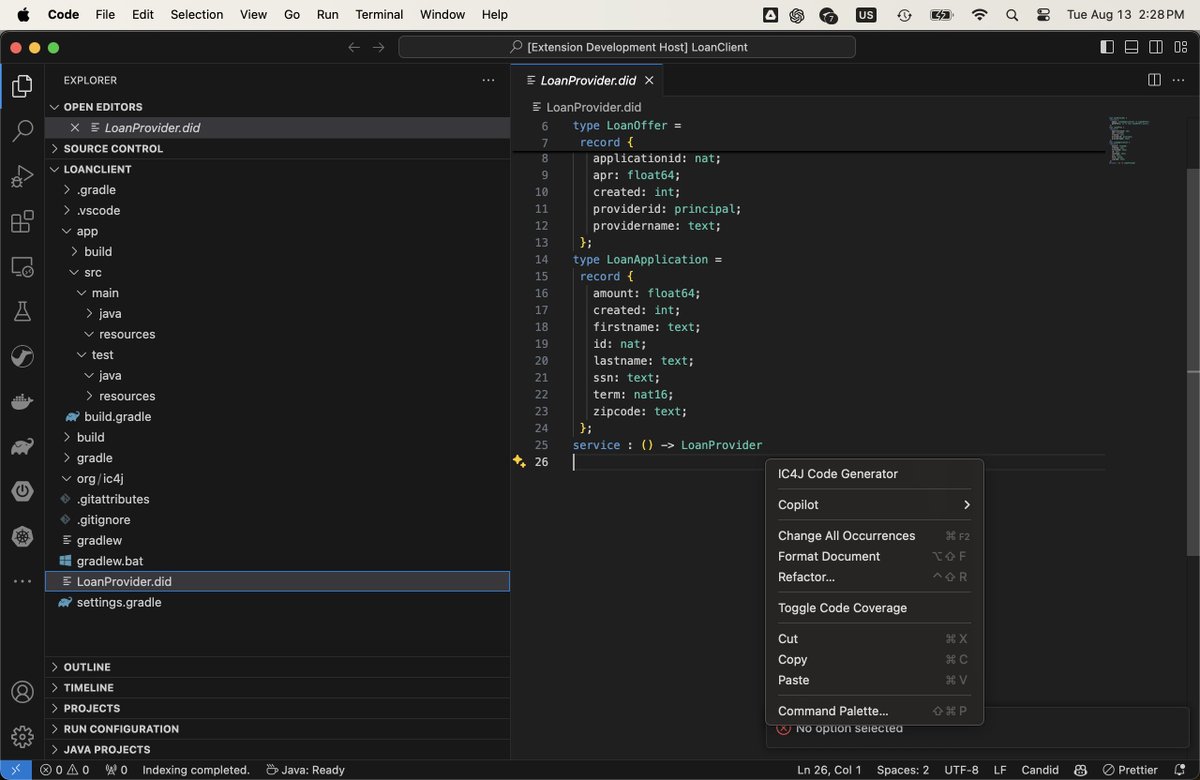The height and width of the screenshot is (780, 1200).
Task: Open the Manage gear menu
Action: click(x=22, y=737)
